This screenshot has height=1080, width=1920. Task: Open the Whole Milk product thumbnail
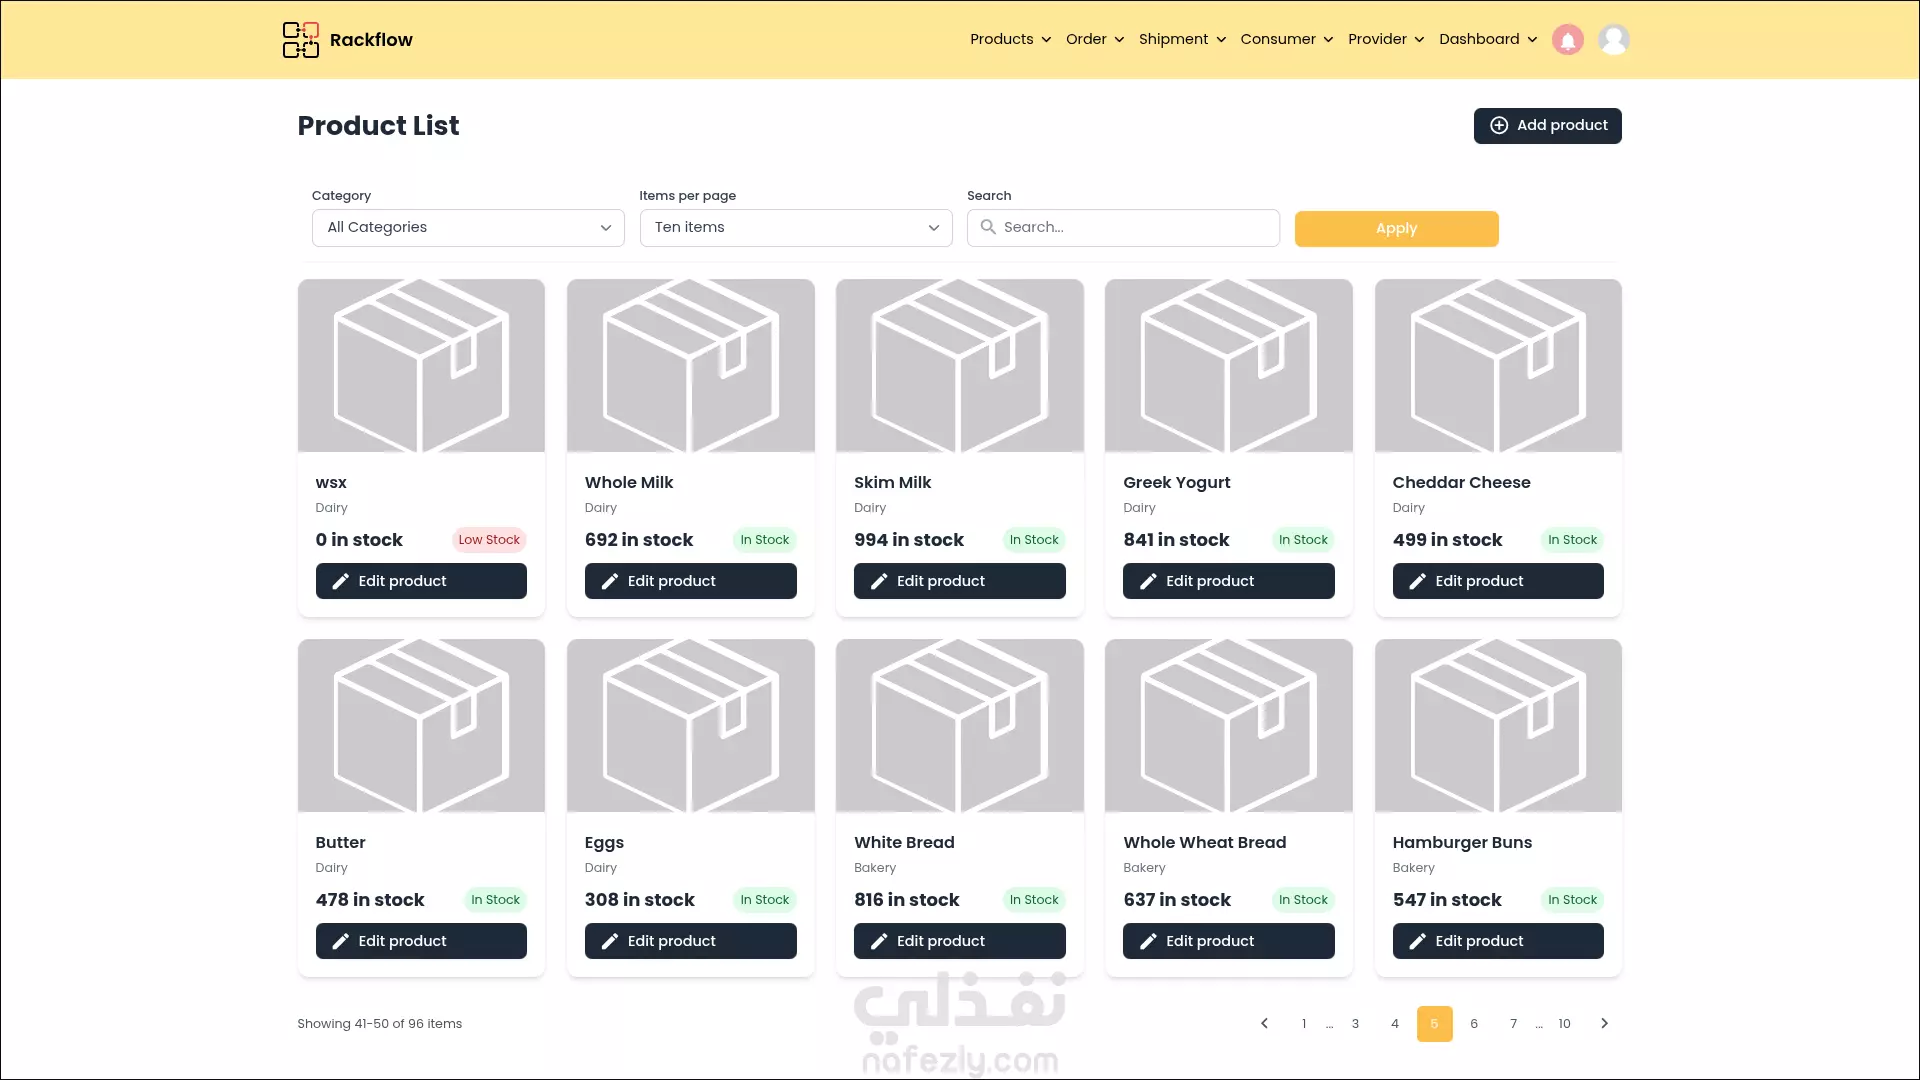[x=690, y=366]
